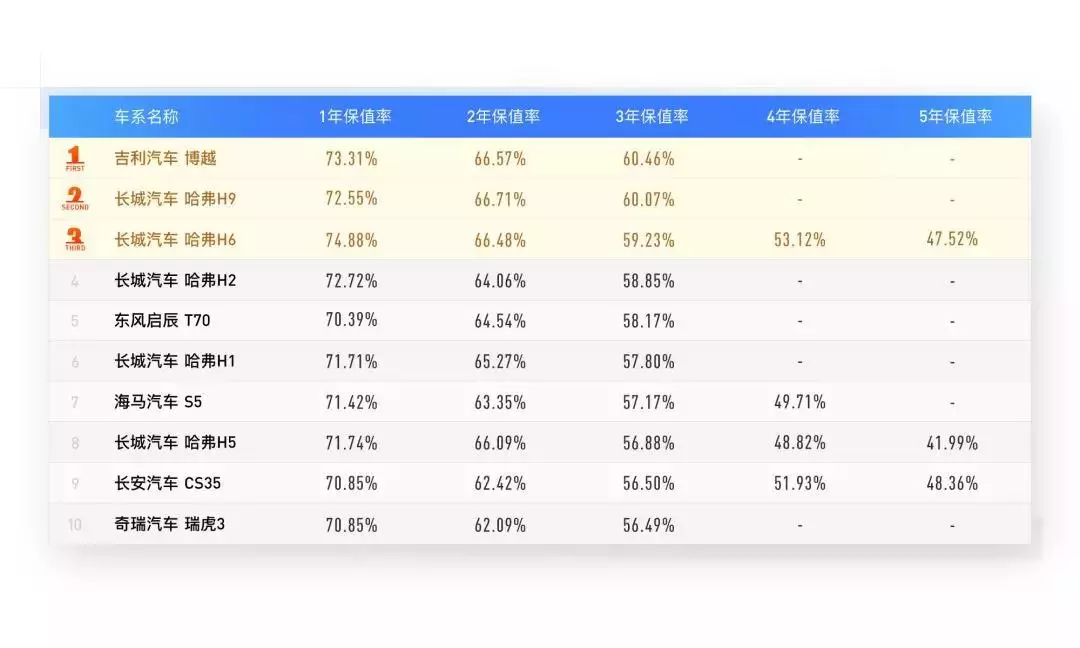Click the 5年保值率 column header

pyautogui.click(x=955, y=116)
